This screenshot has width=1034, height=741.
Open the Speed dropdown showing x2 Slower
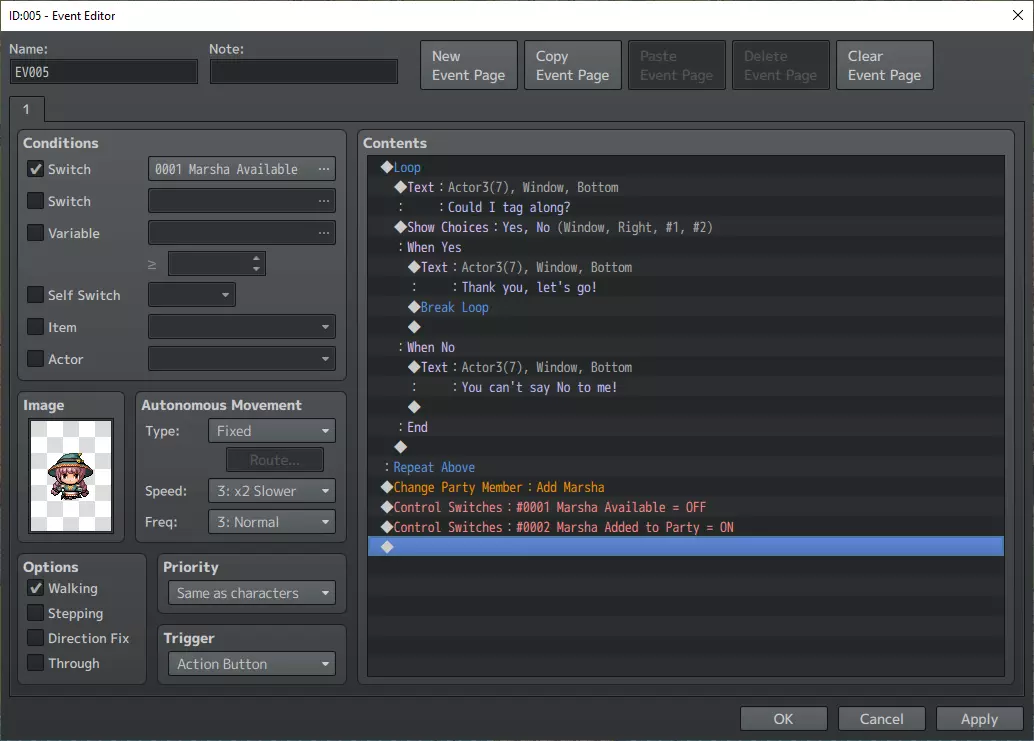tap(271, 492)
